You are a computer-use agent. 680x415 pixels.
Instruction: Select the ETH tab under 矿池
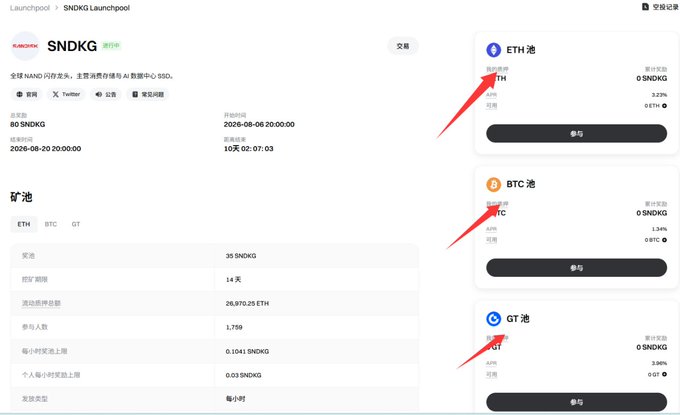(x=24, y=224)
